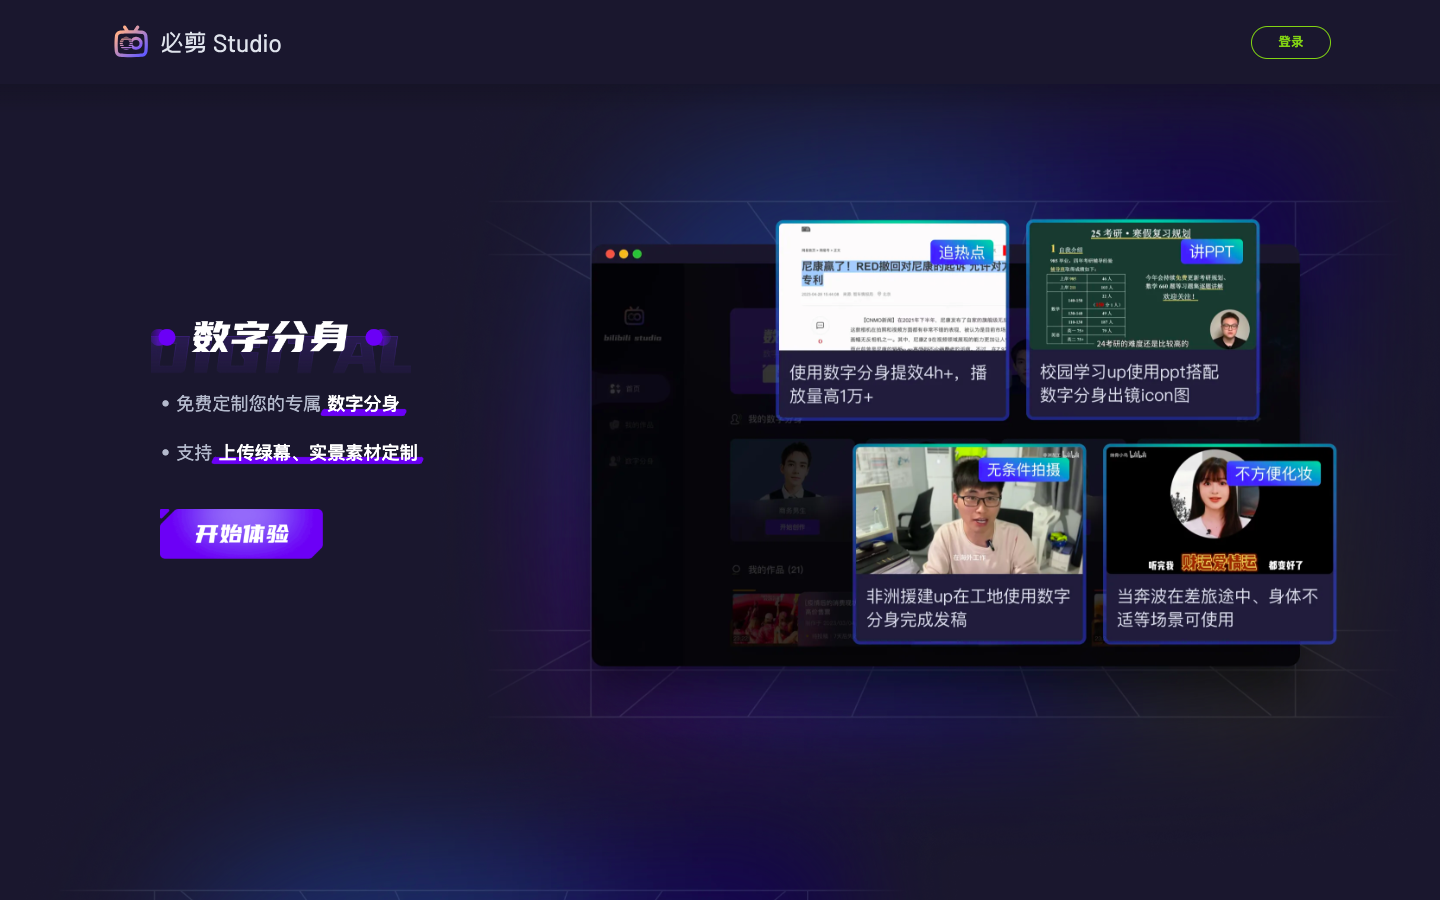Screen dimensions: 1440x900
Task: Start the experience with 开始体验 button
Action: [x=241, y=534]
